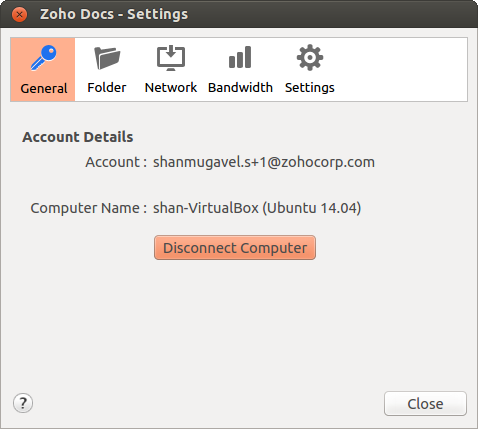Open help via question mark icon
The width and height of the screenshot is (478, 429).
point(23,403)
